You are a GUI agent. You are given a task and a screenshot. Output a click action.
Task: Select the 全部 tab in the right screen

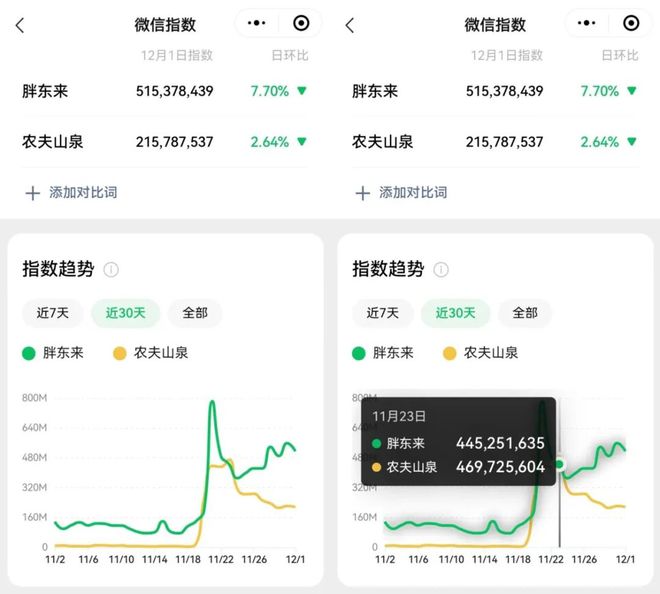(x=525, y=313)
